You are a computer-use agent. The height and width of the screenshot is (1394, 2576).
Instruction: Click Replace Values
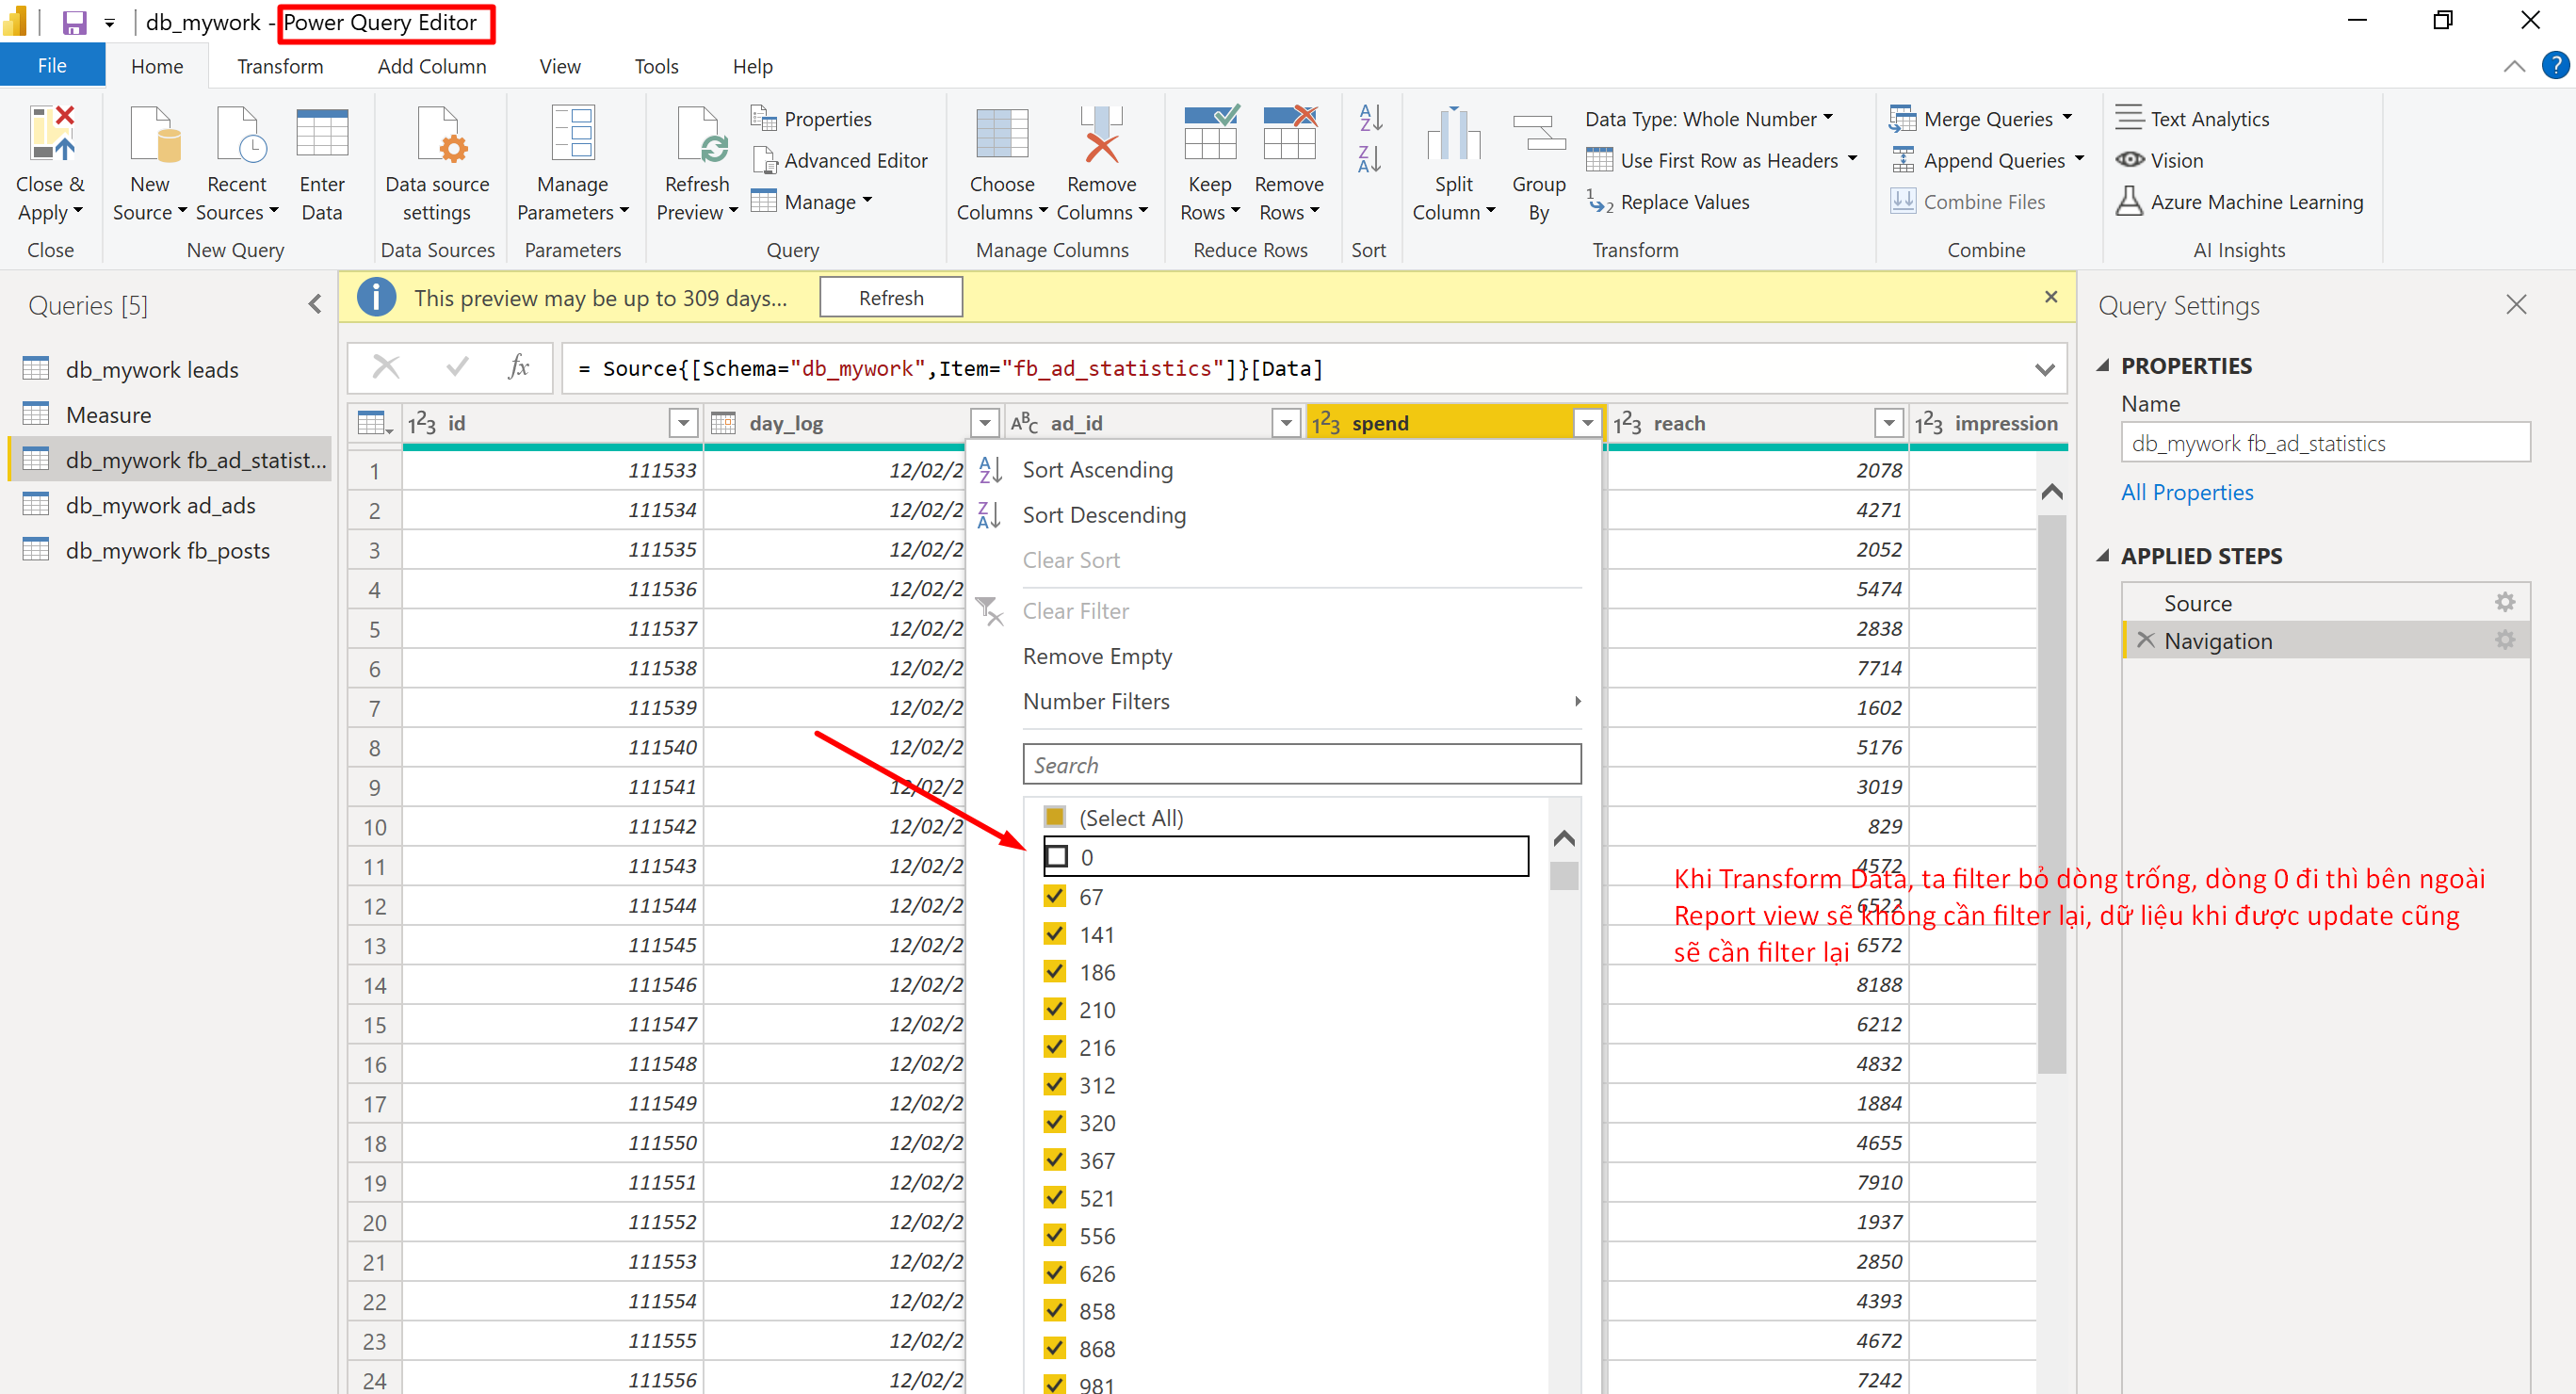point(1668,202)
